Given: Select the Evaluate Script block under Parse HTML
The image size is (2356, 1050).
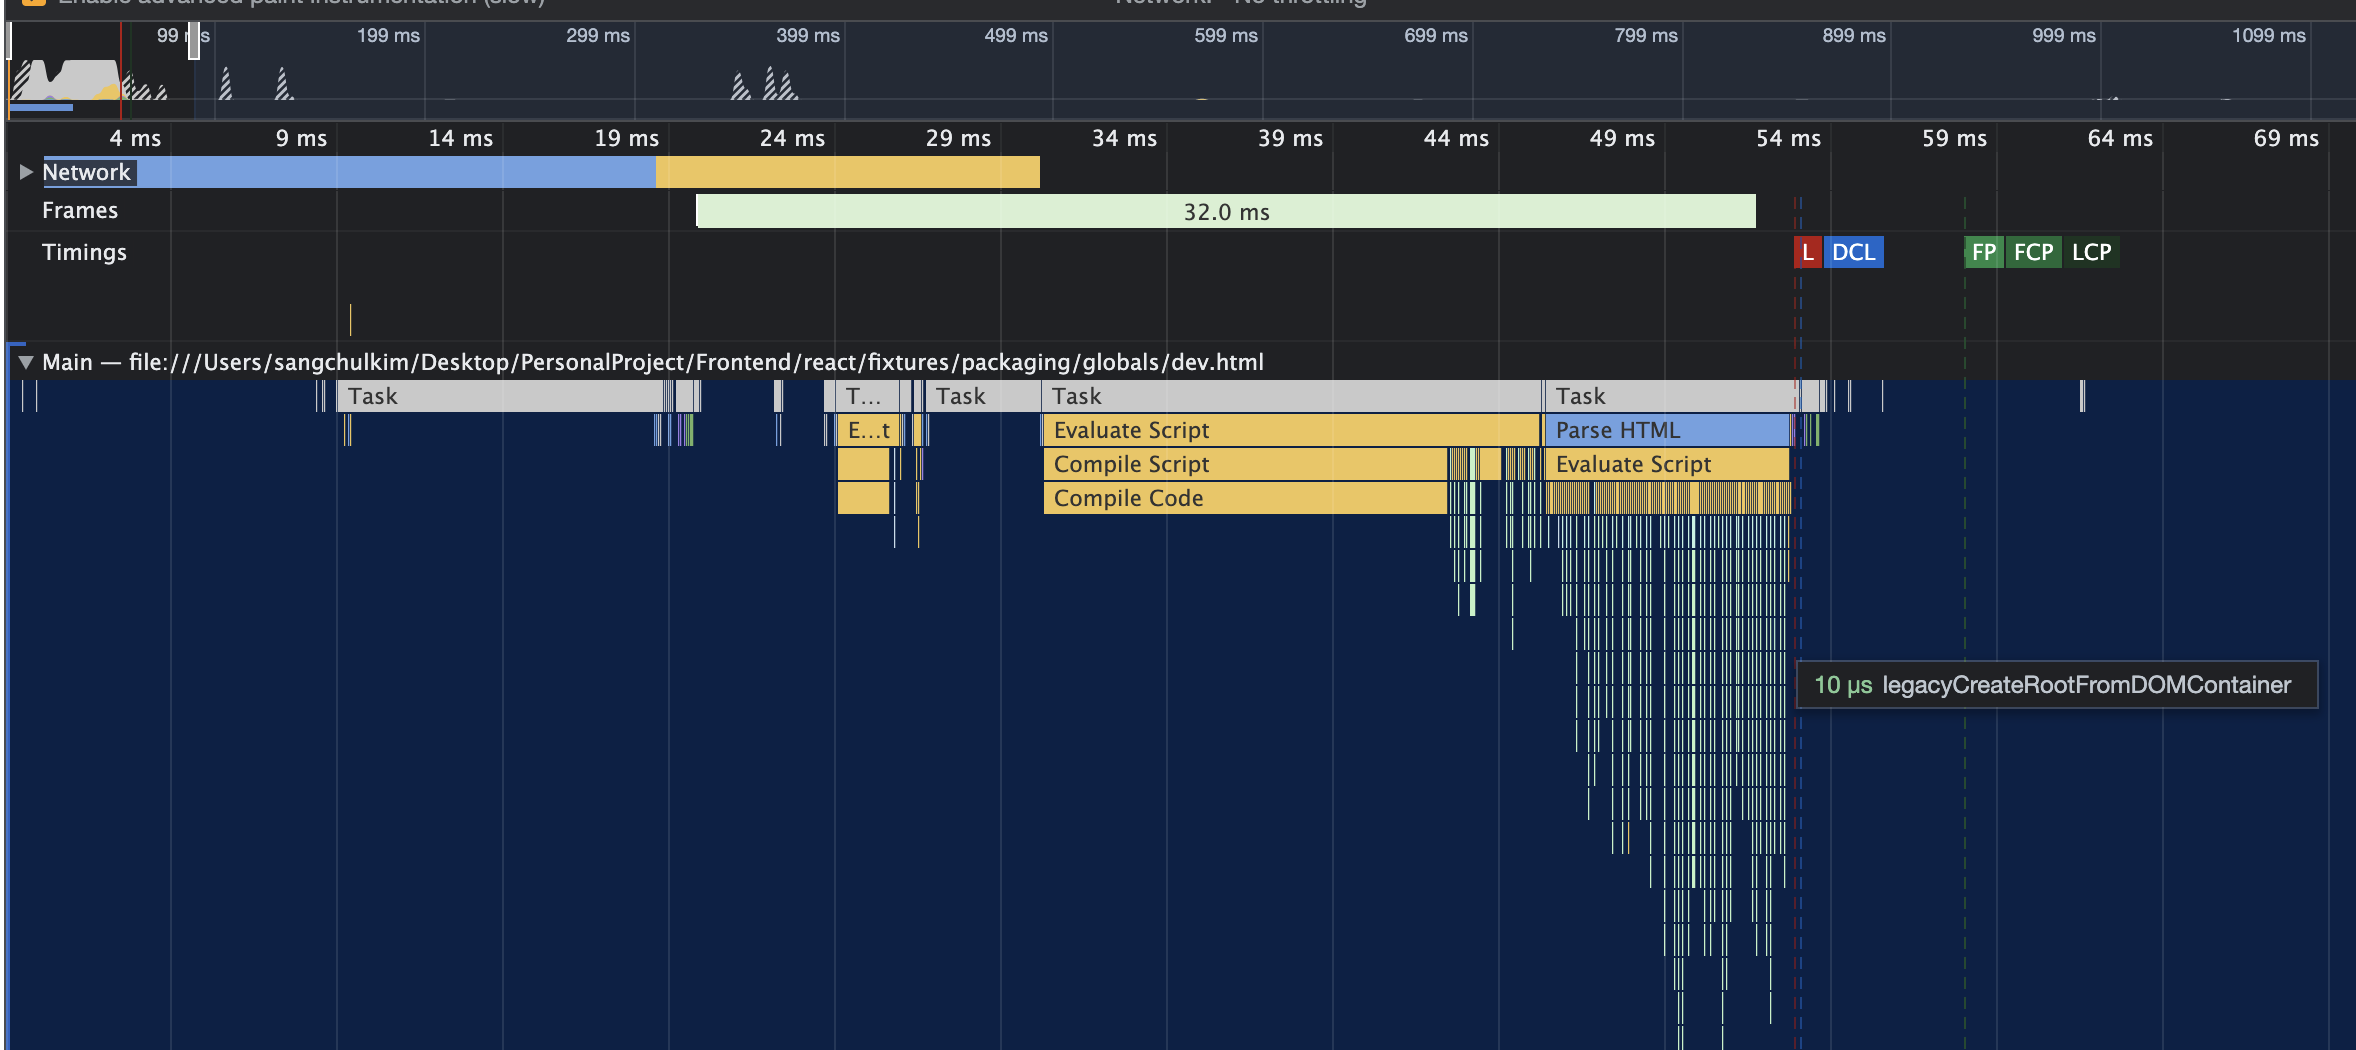Looking at the screenshot, I should (x=1667, y=464).
